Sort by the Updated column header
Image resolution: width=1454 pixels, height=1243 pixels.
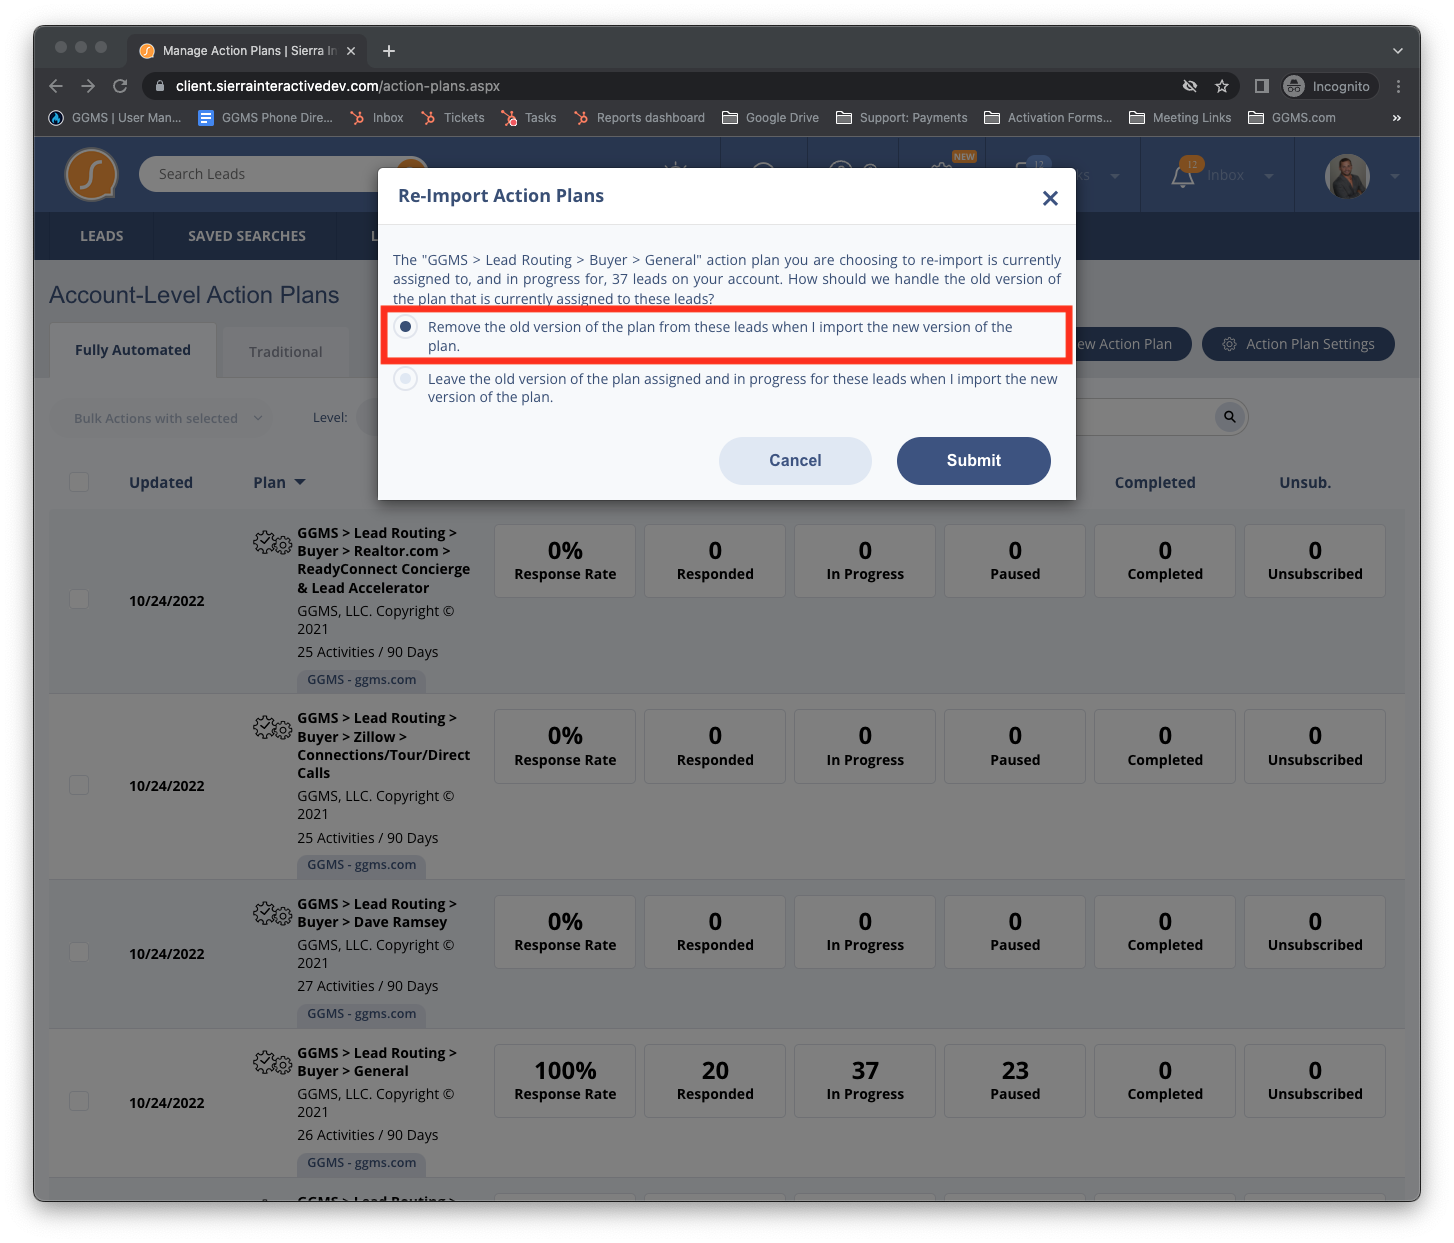(x=161, y=482)
